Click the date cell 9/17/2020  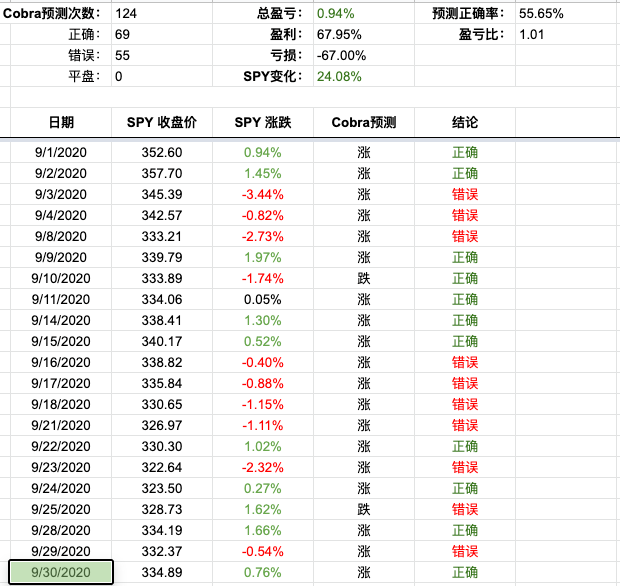click(x=61, y=383)
